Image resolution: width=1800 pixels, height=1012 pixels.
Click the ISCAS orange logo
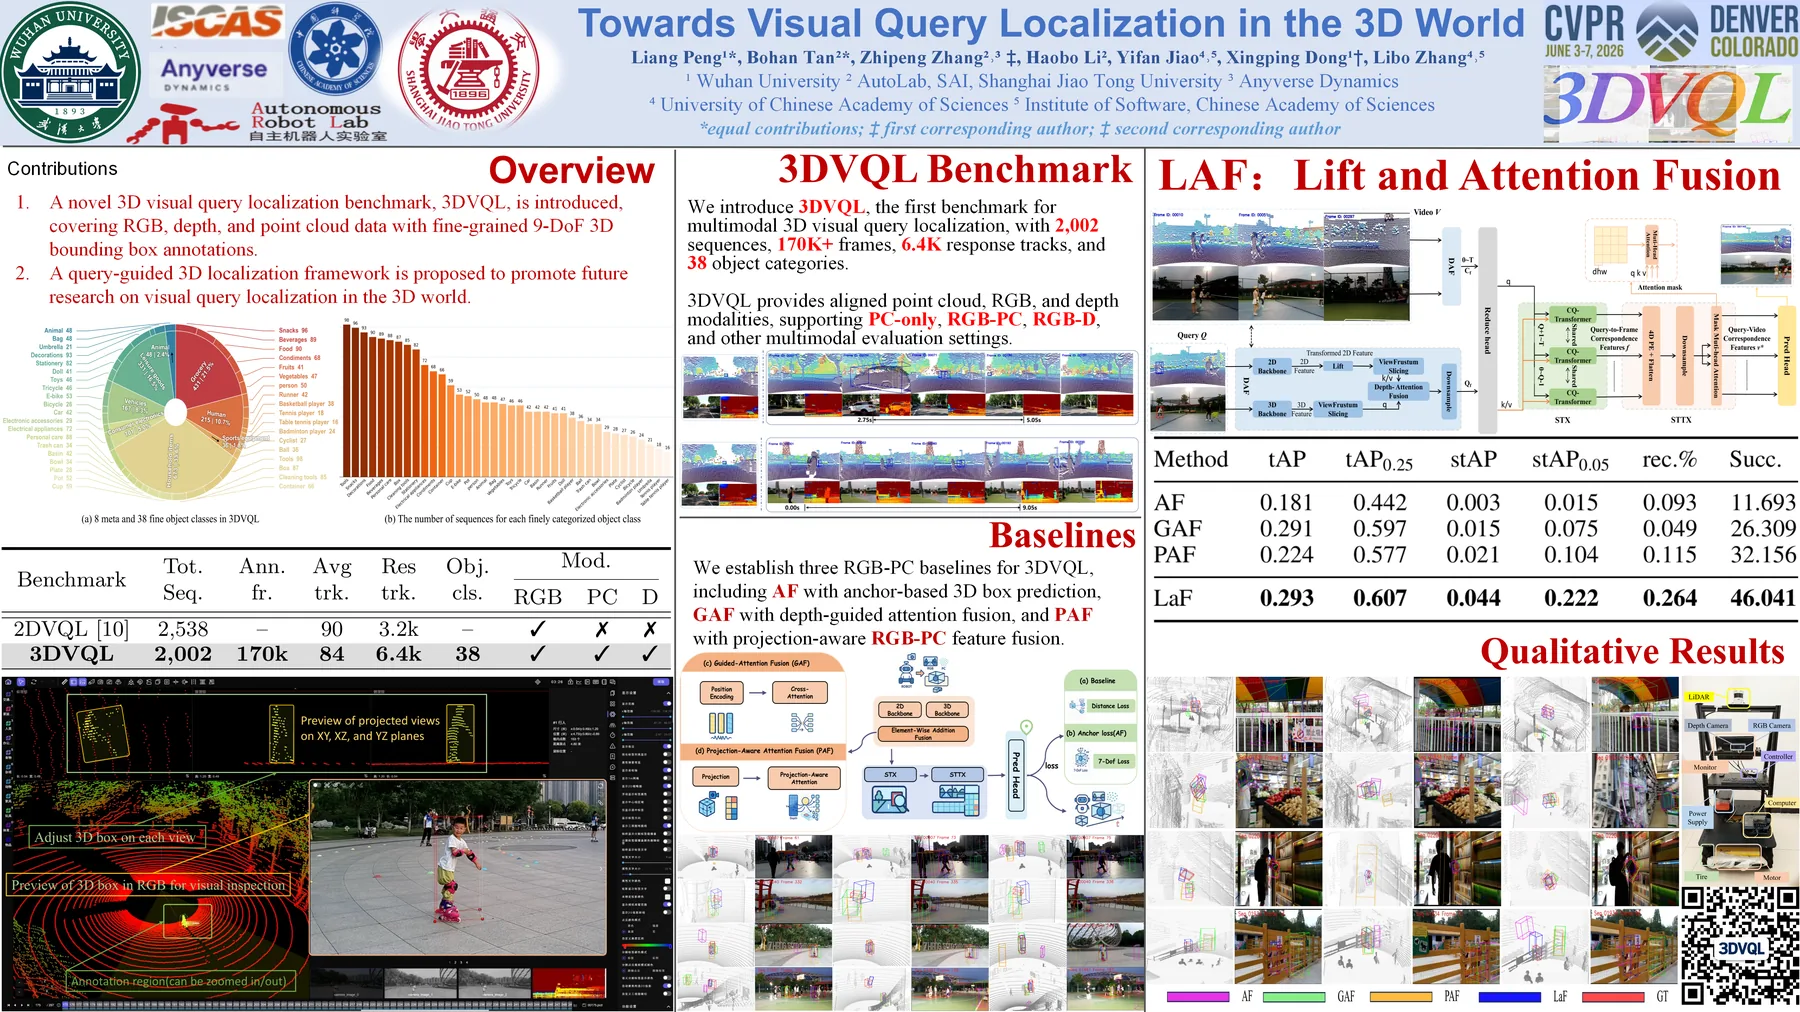[217, 21]
